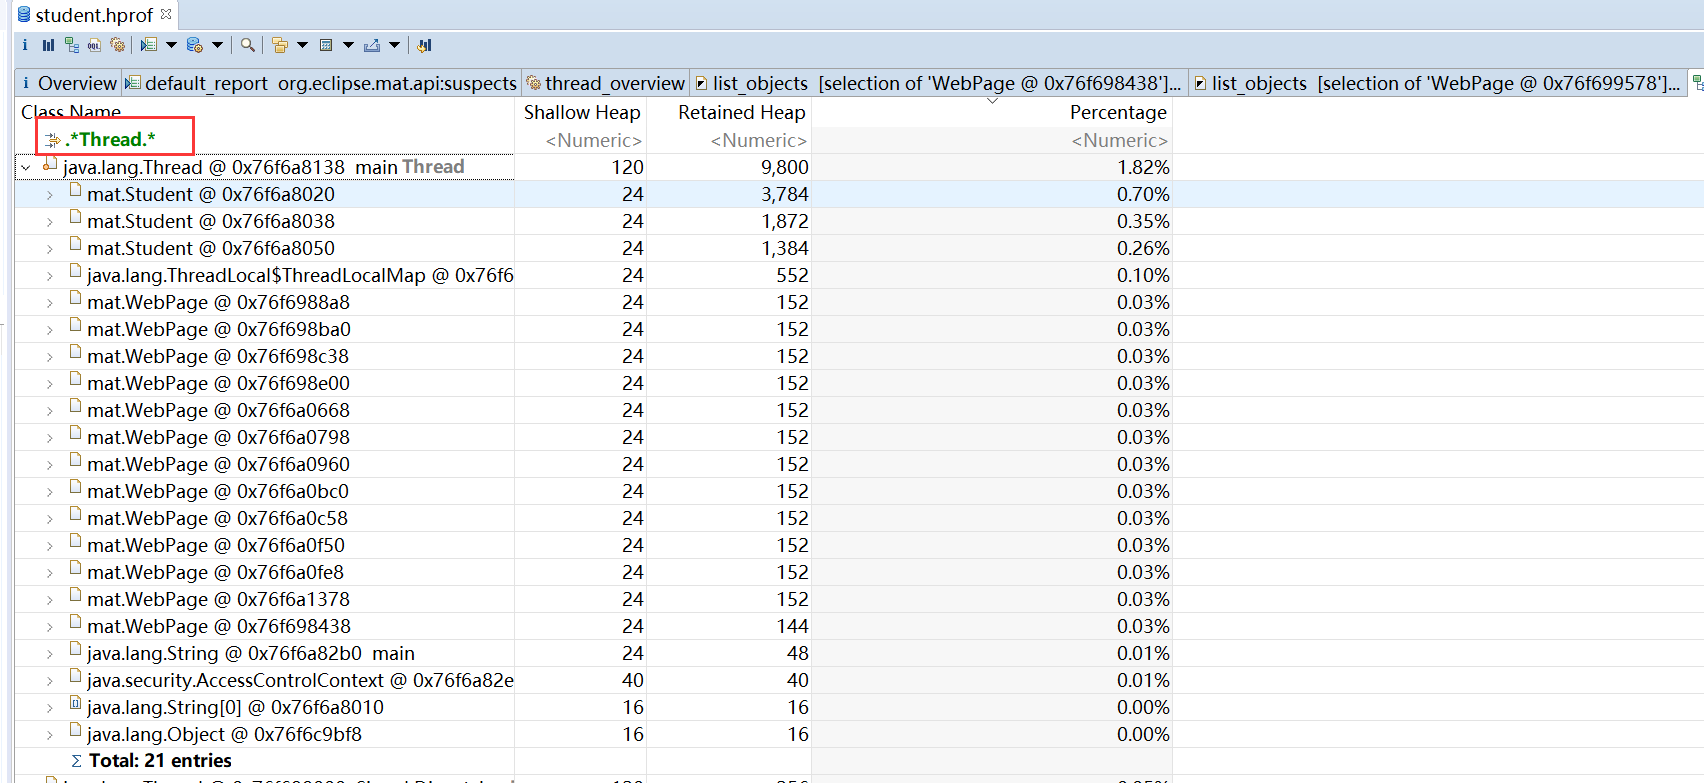Click the main Thread object icon in tree
The image size is (1704, 783).
click(x=49, y=165)
